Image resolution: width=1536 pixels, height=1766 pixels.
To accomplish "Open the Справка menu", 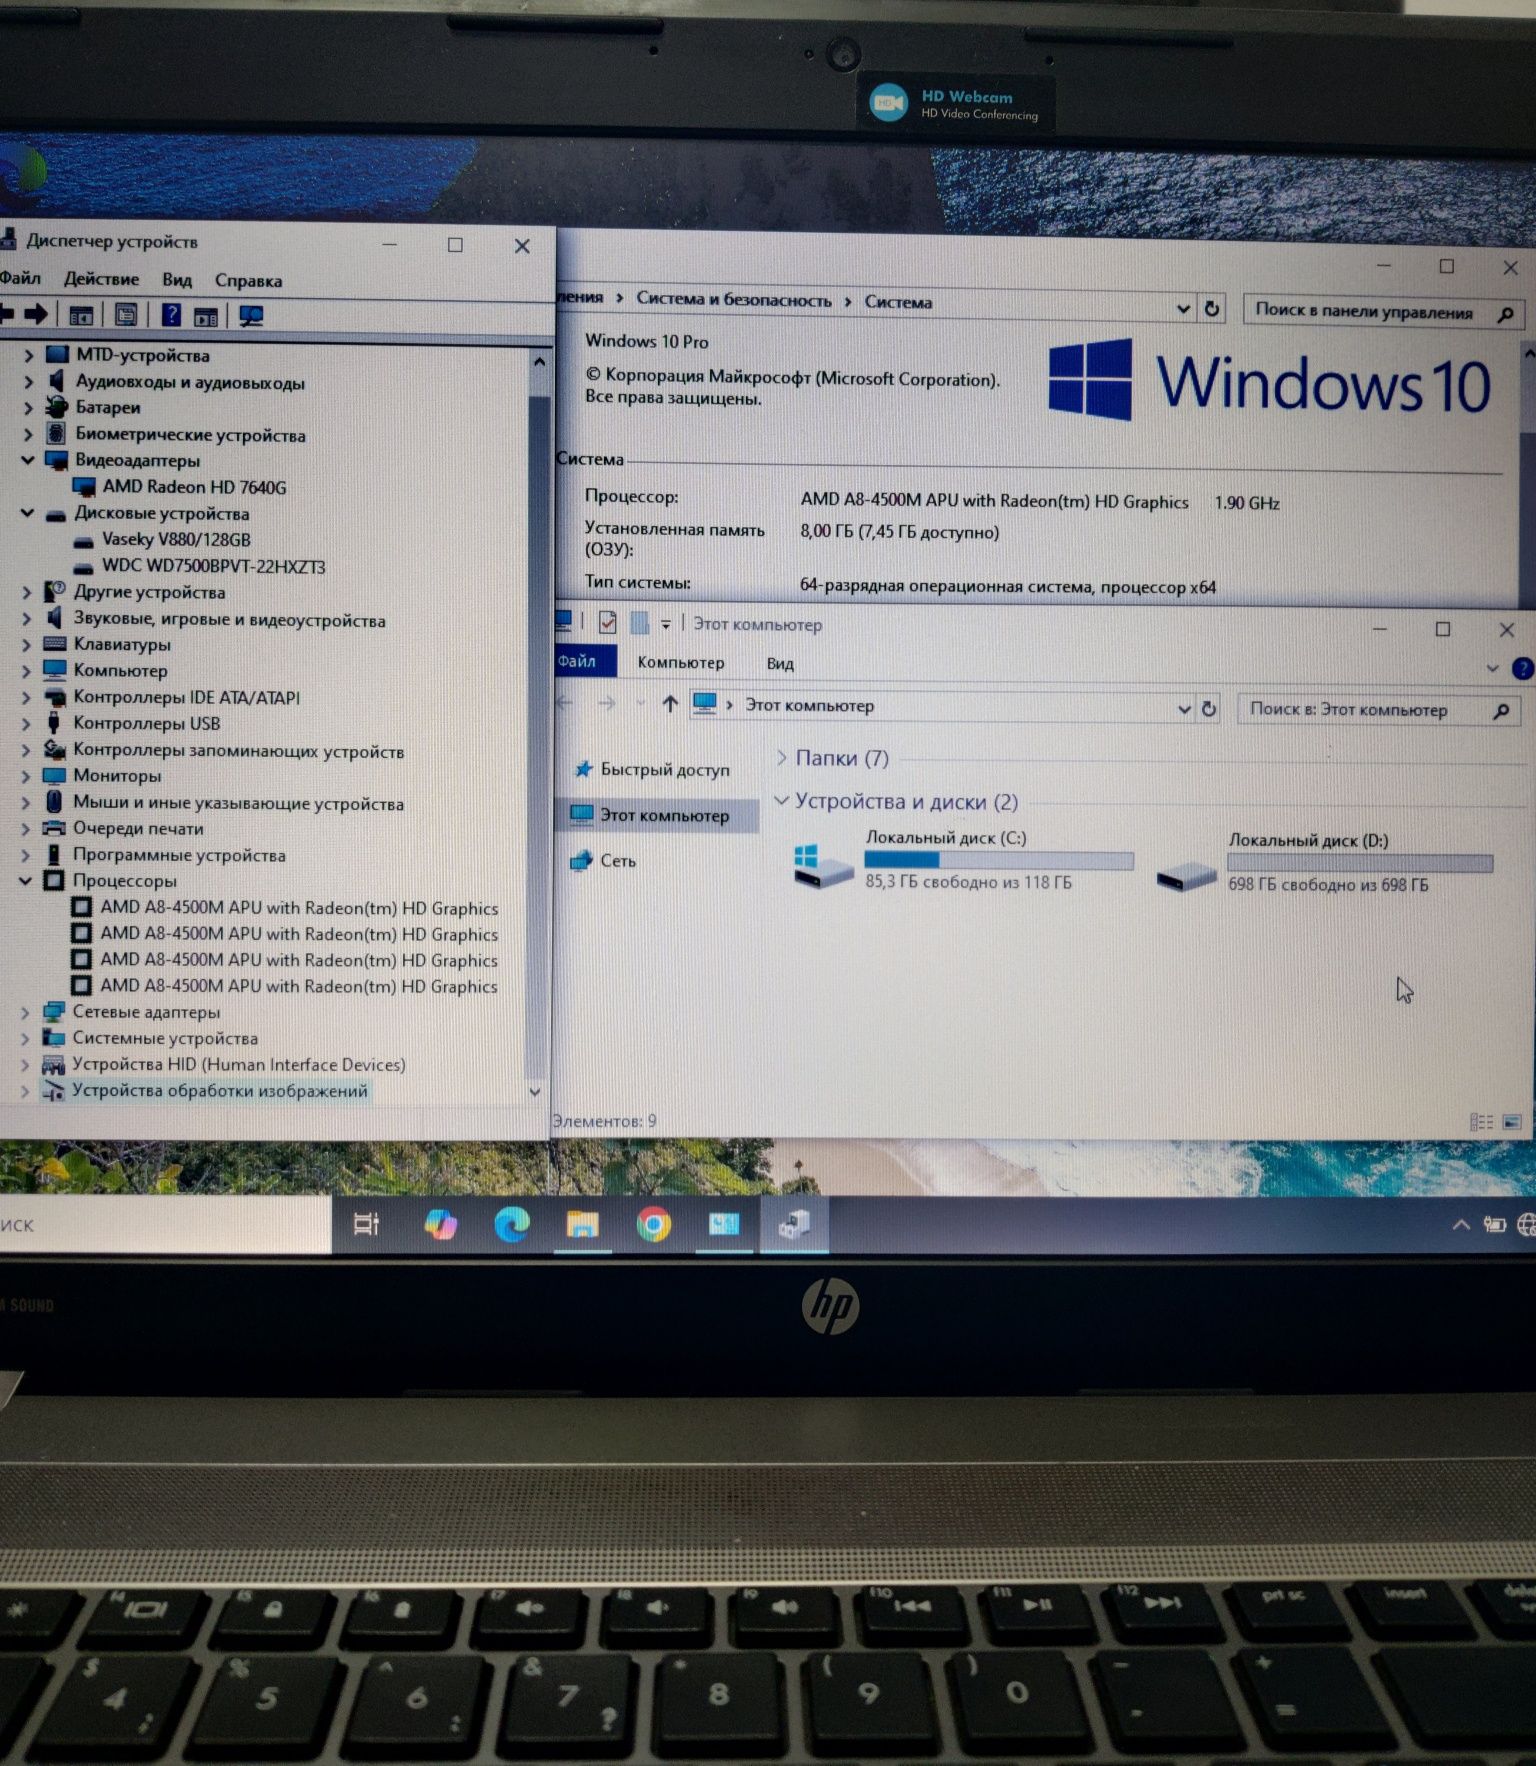I will [x=248, y=281].
